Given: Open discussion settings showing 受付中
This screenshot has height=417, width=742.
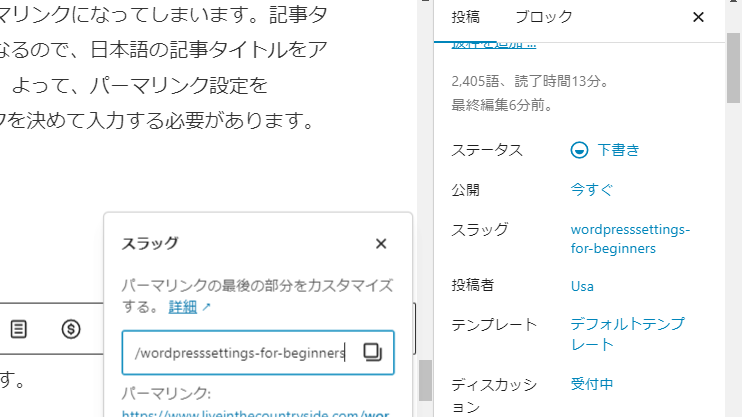Looking at the screenshot, I should click(x=591, y=383).
